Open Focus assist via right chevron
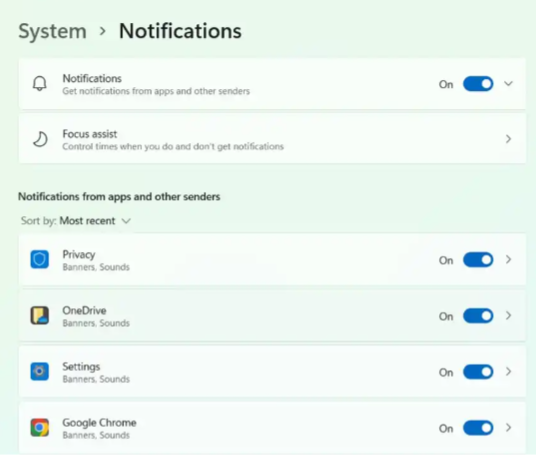Screen dimensions: 536x462 coord(508,139)
